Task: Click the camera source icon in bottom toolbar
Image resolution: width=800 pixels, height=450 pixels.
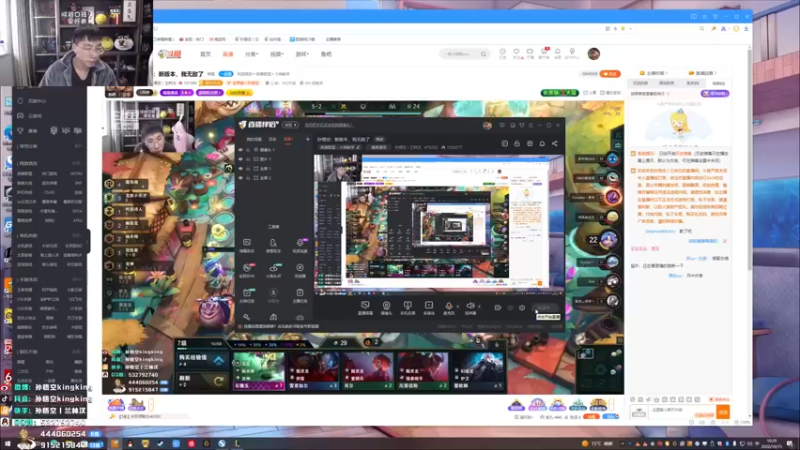Action: pyautogui.click(x=386, y=307)
